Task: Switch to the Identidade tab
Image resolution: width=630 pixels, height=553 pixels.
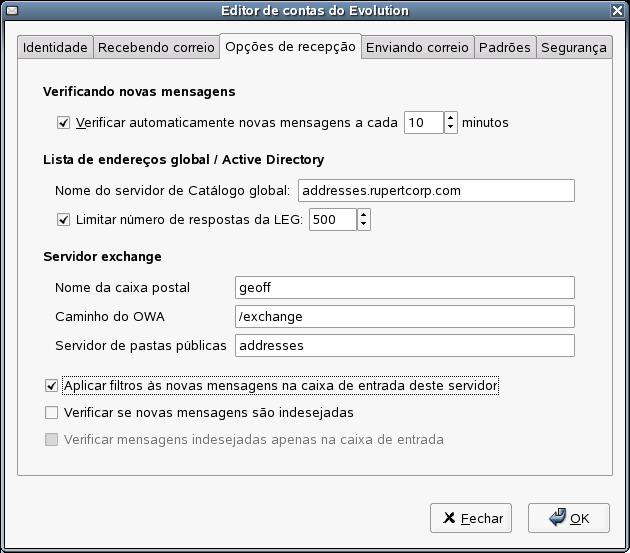Action: (x=55, y=47)
